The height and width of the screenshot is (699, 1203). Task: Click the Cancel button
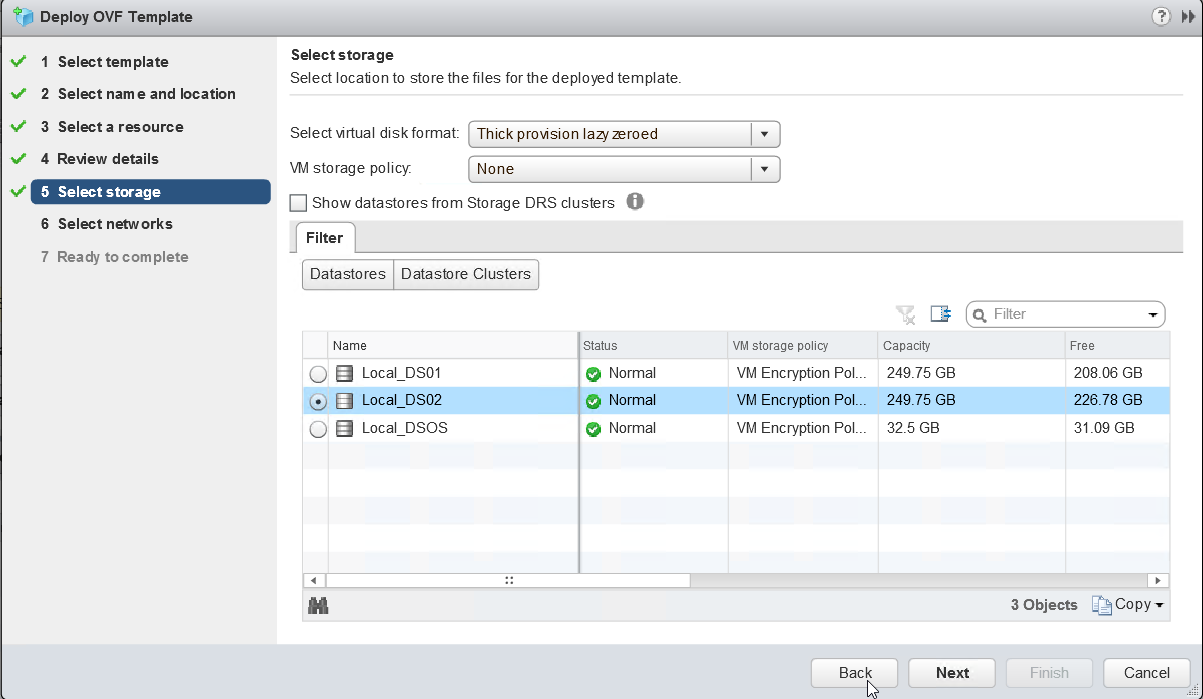[x=1146, y=673]
